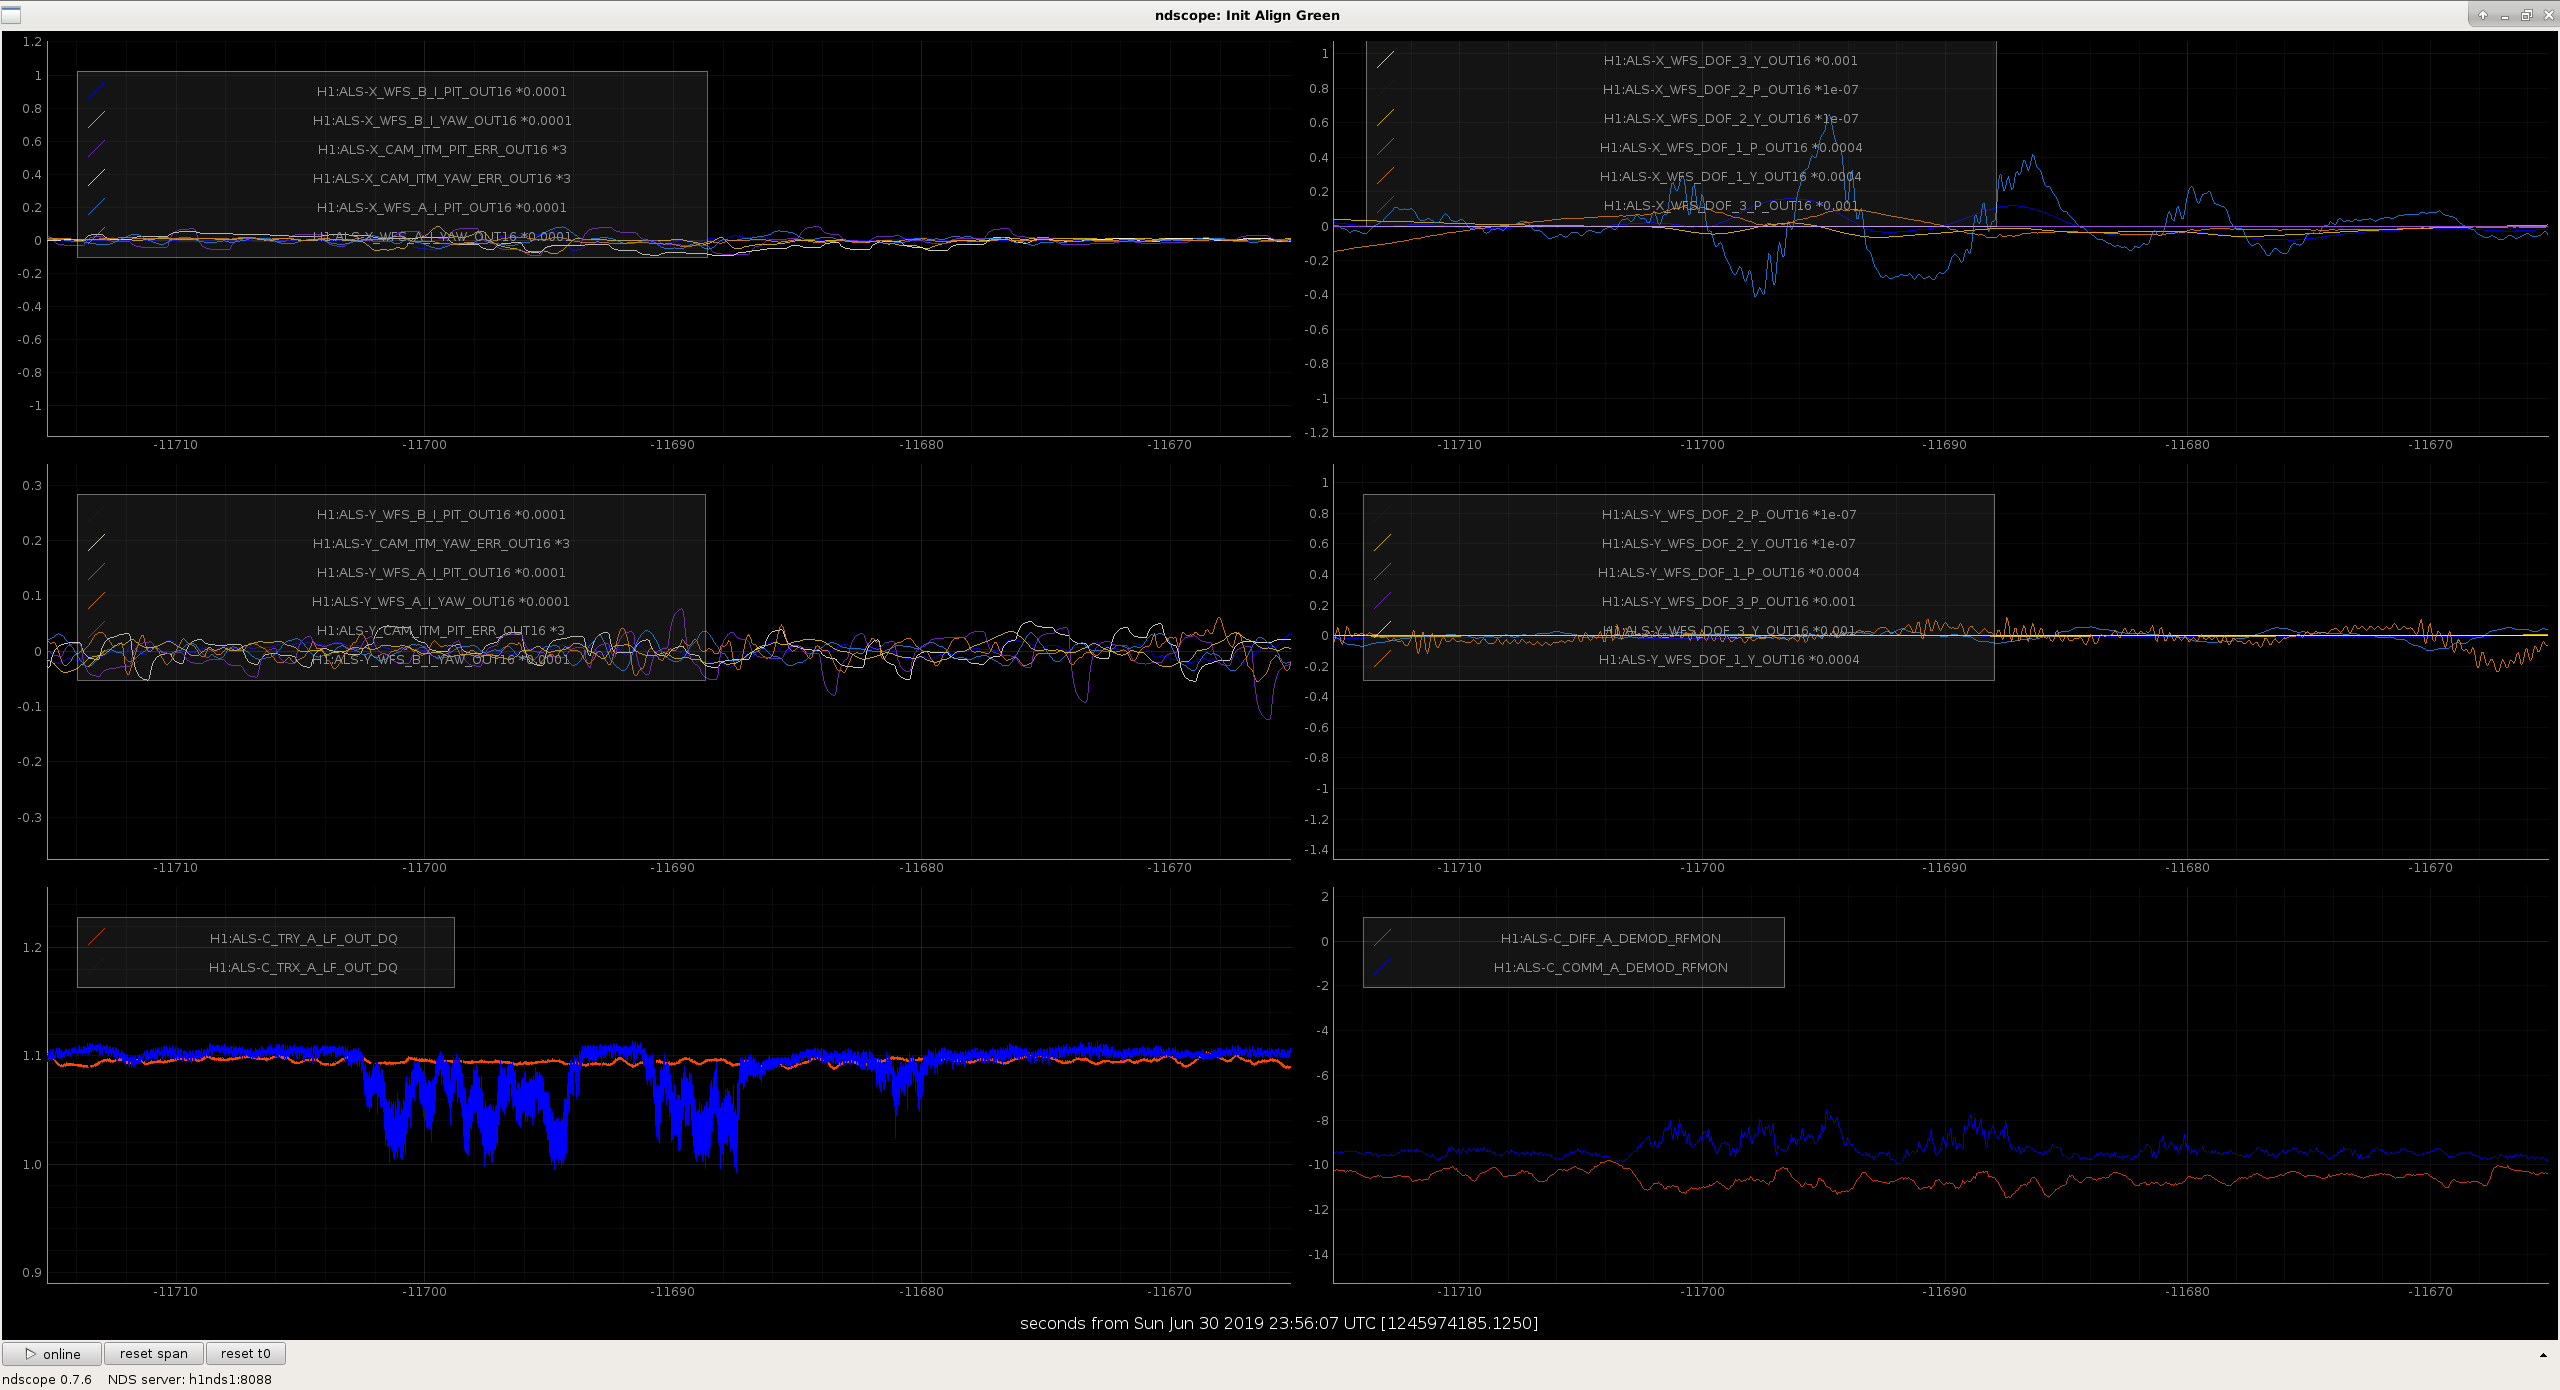This screenshot has width=2560, height=1390.
Task: Click the red line sample for H1:ALS-C_TRY_A_LF_OUT_DQ
Action: 96,939
